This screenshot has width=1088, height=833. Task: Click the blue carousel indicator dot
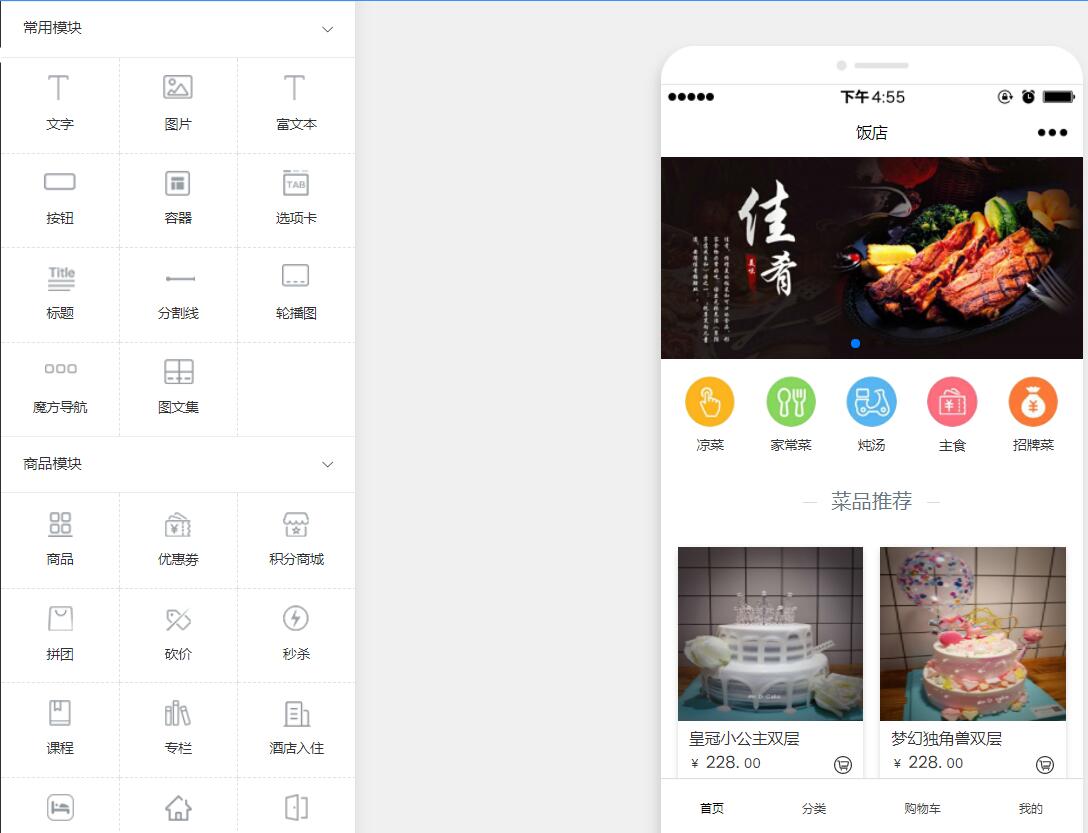point(856,343)
